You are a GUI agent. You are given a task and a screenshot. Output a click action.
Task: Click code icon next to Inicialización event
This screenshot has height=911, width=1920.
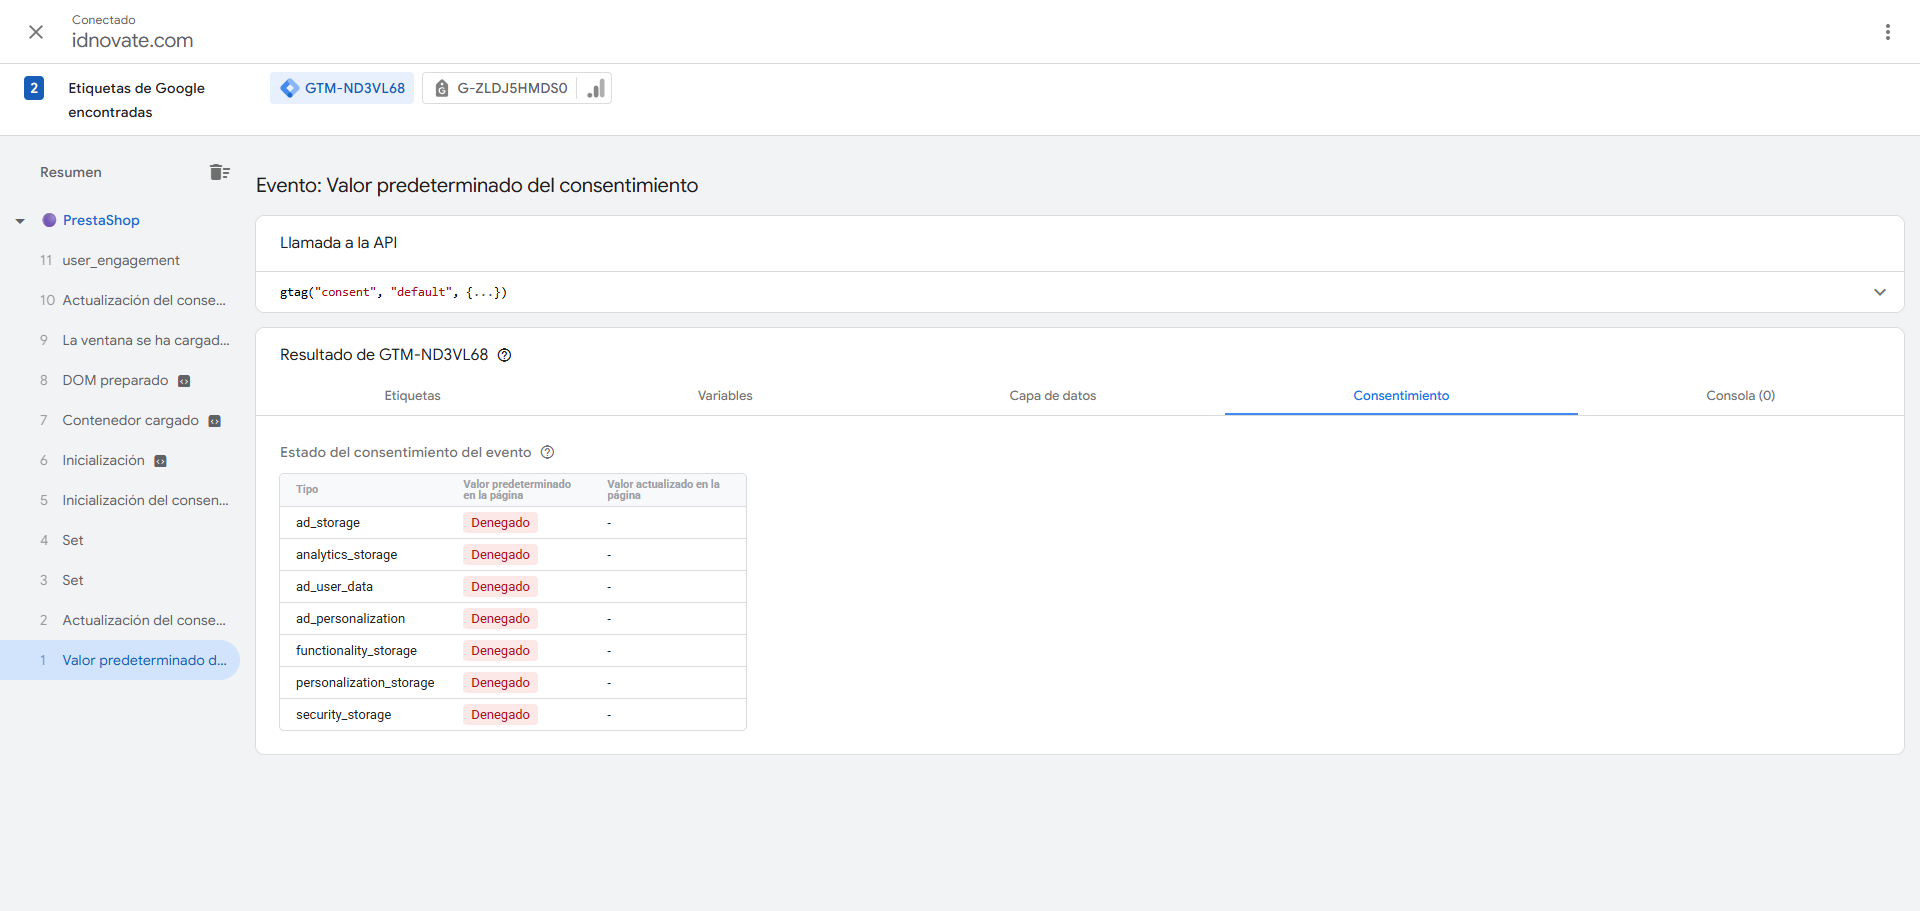(160, 461)
